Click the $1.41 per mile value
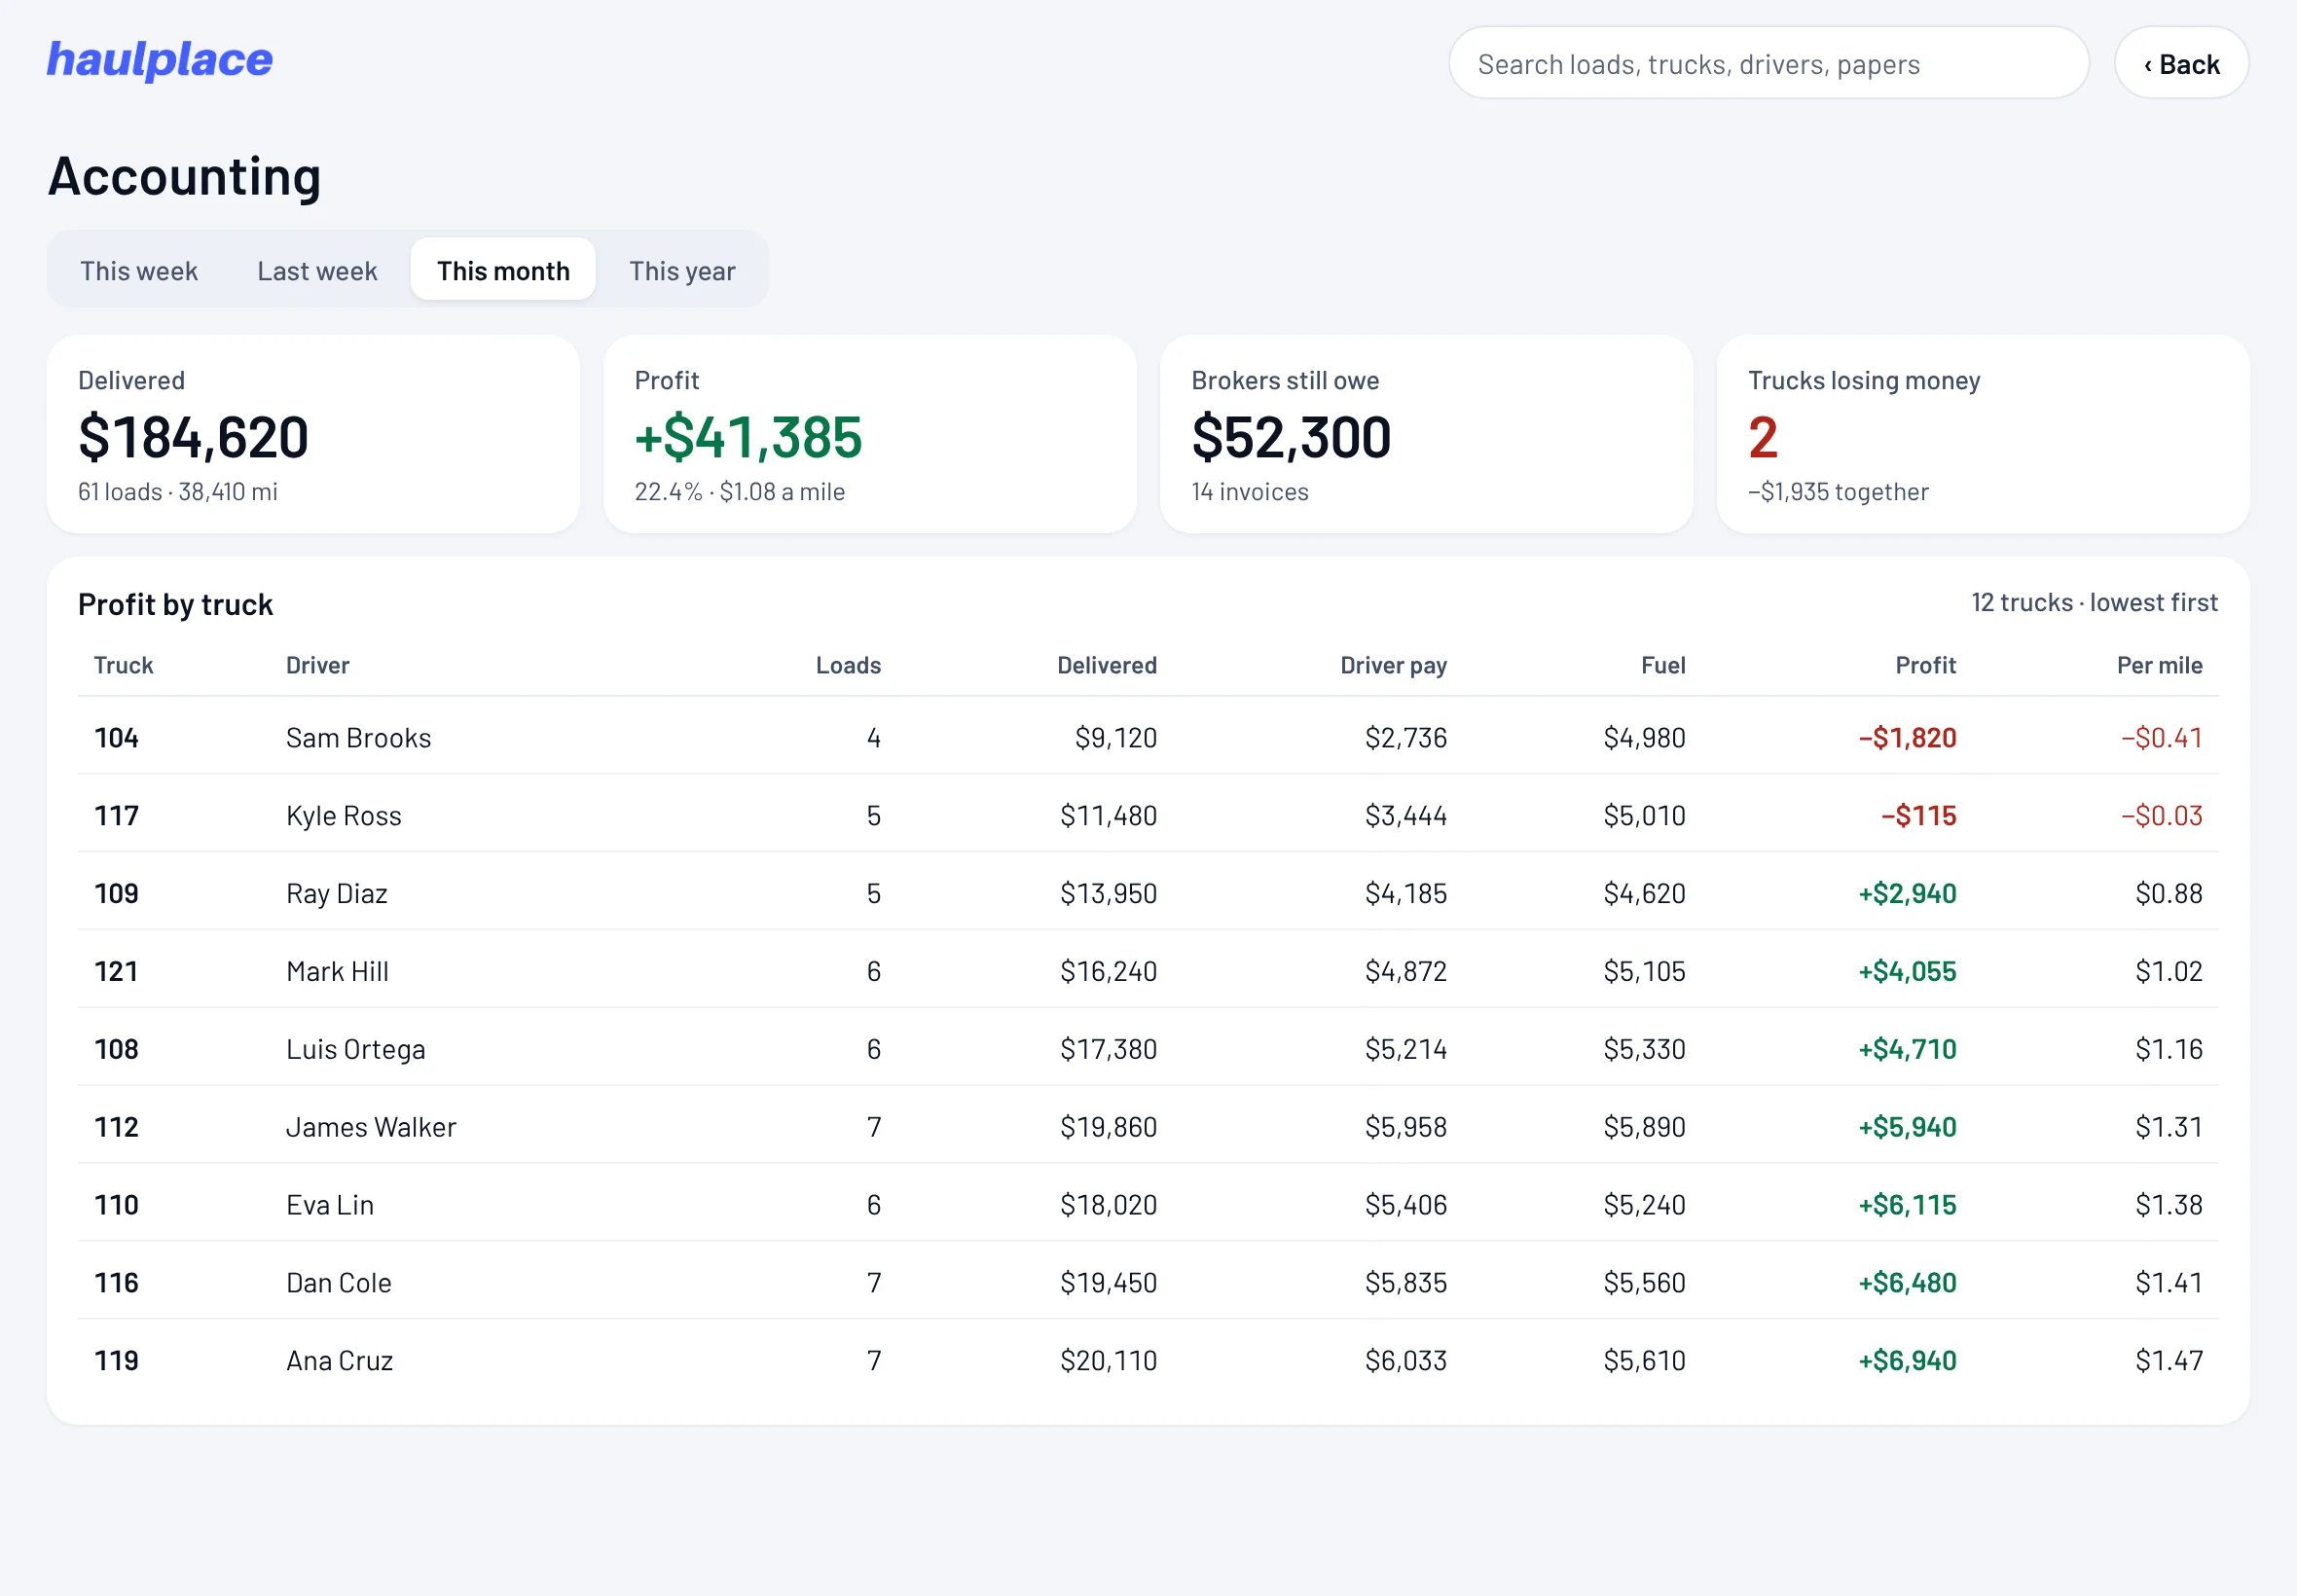 click(2168, 1284)
